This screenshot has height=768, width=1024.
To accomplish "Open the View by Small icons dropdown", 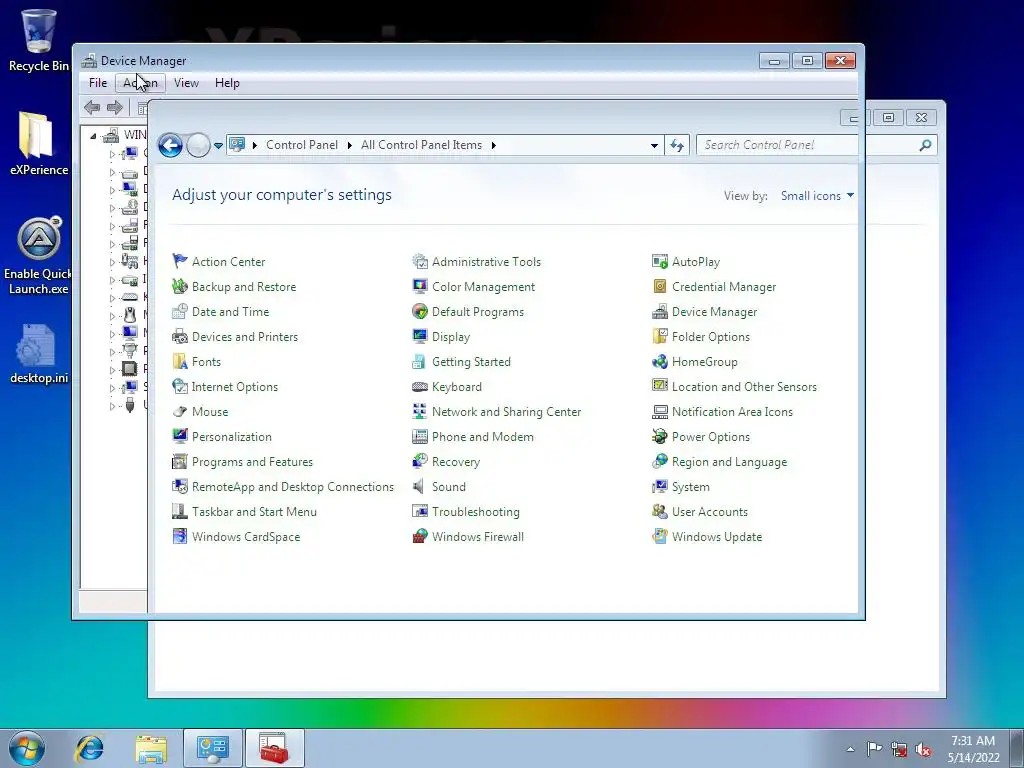I will click(817, 196).
